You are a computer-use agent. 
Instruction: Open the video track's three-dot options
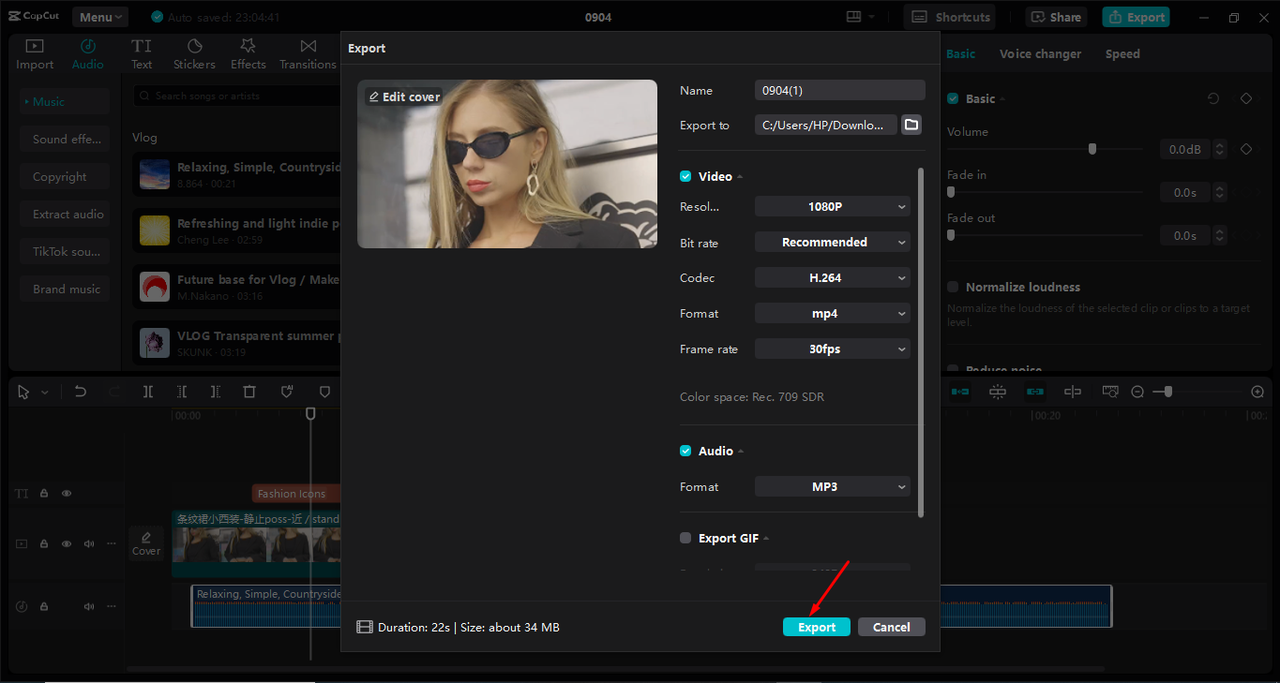111,544
